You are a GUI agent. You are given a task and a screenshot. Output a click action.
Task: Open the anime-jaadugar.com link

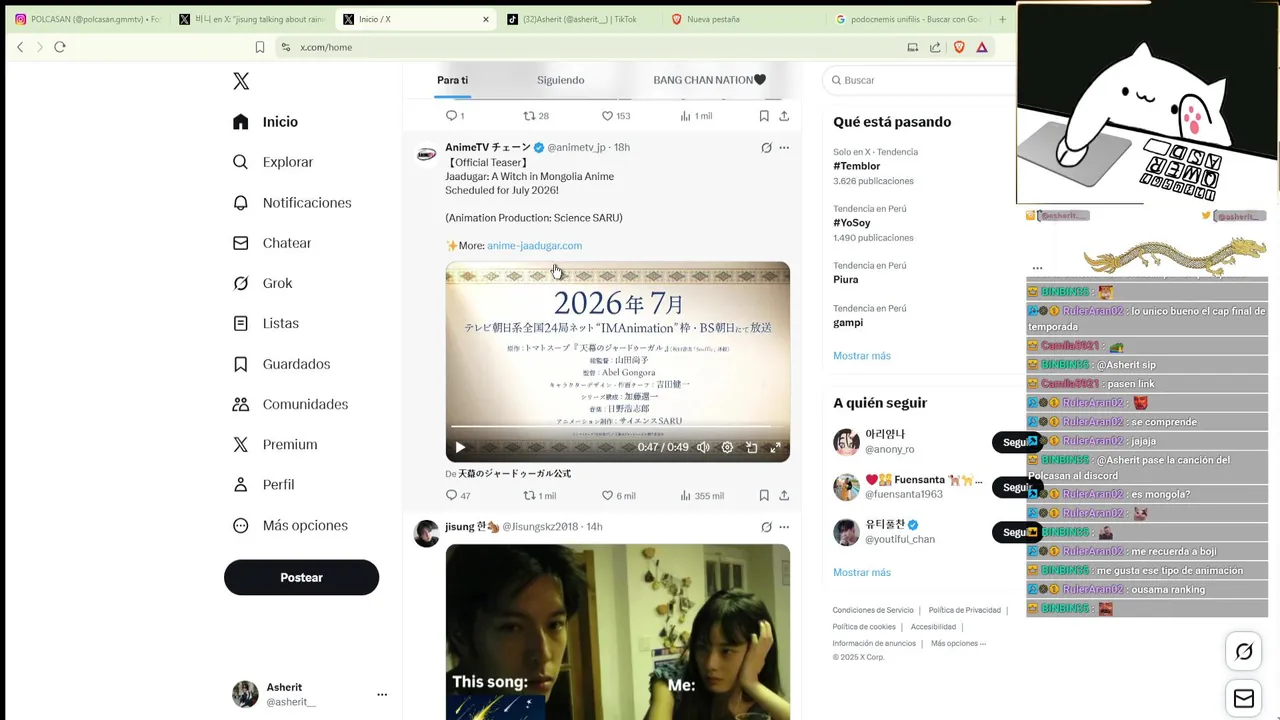[534, 245]
